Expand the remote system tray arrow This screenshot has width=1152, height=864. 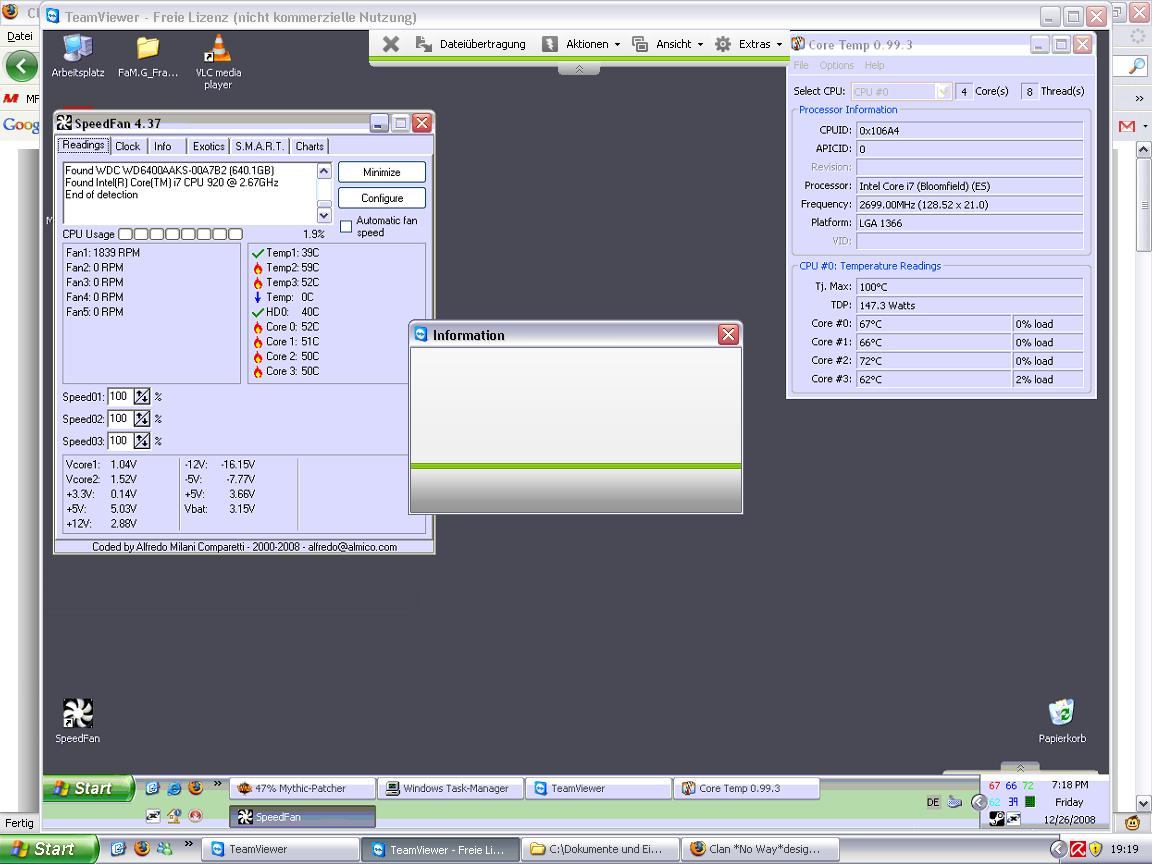(x=979, y=802)
